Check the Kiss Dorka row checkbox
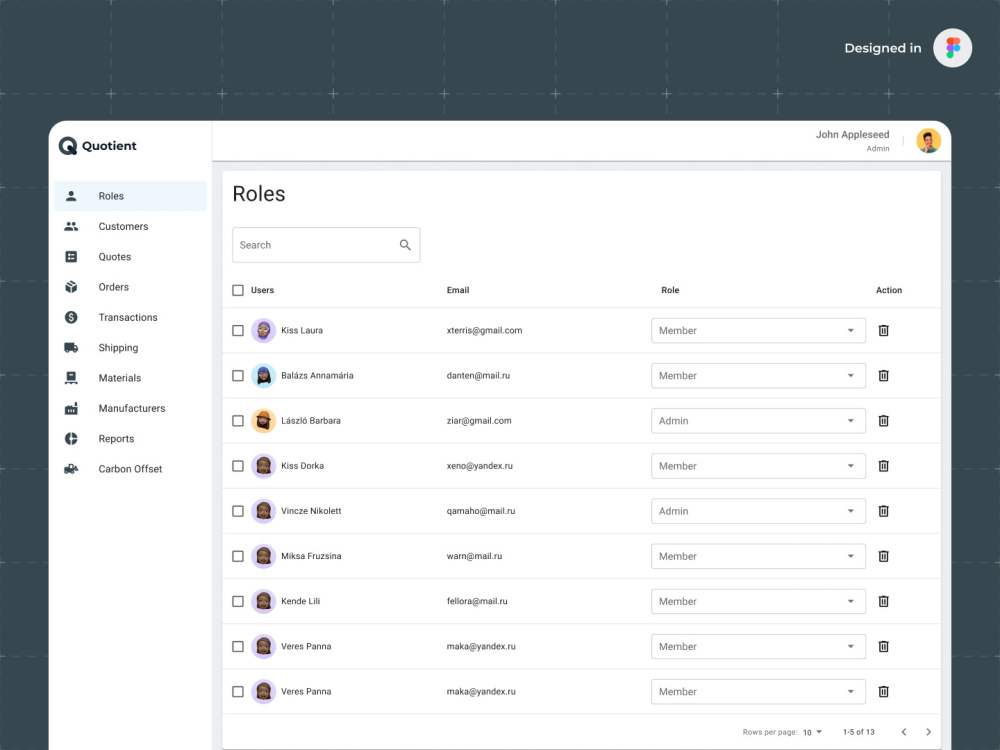 click(x=238, y=466)
